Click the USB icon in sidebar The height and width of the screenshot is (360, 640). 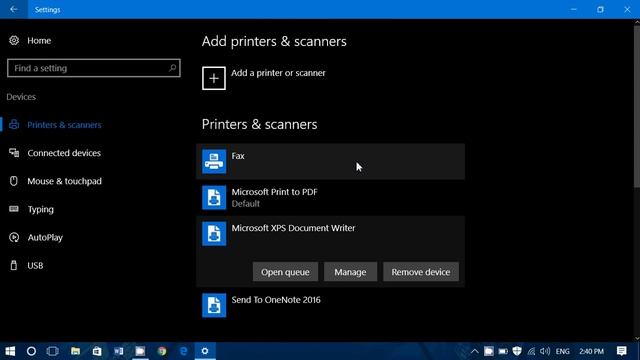click(x=14, y=265)
